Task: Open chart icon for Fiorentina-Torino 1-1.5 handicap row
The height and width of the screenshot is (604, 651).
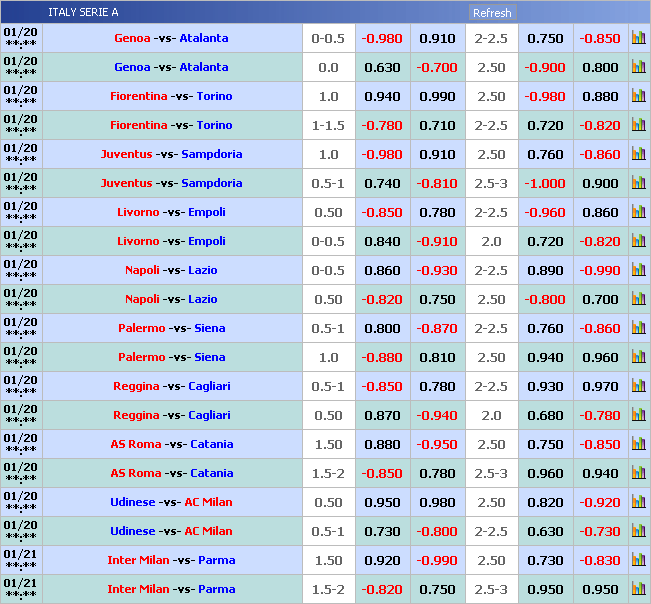Action: pos(638,126)
